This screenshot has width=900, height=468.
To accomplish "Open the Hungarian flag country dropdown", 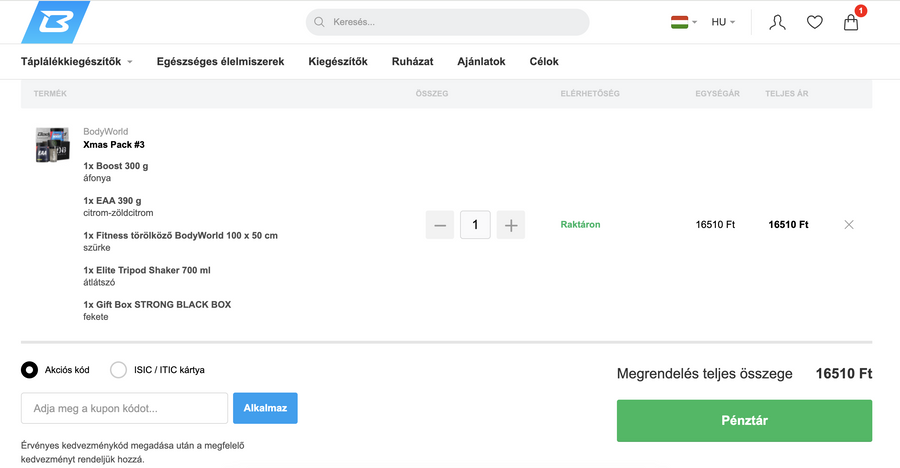I will tap(684, 22).
